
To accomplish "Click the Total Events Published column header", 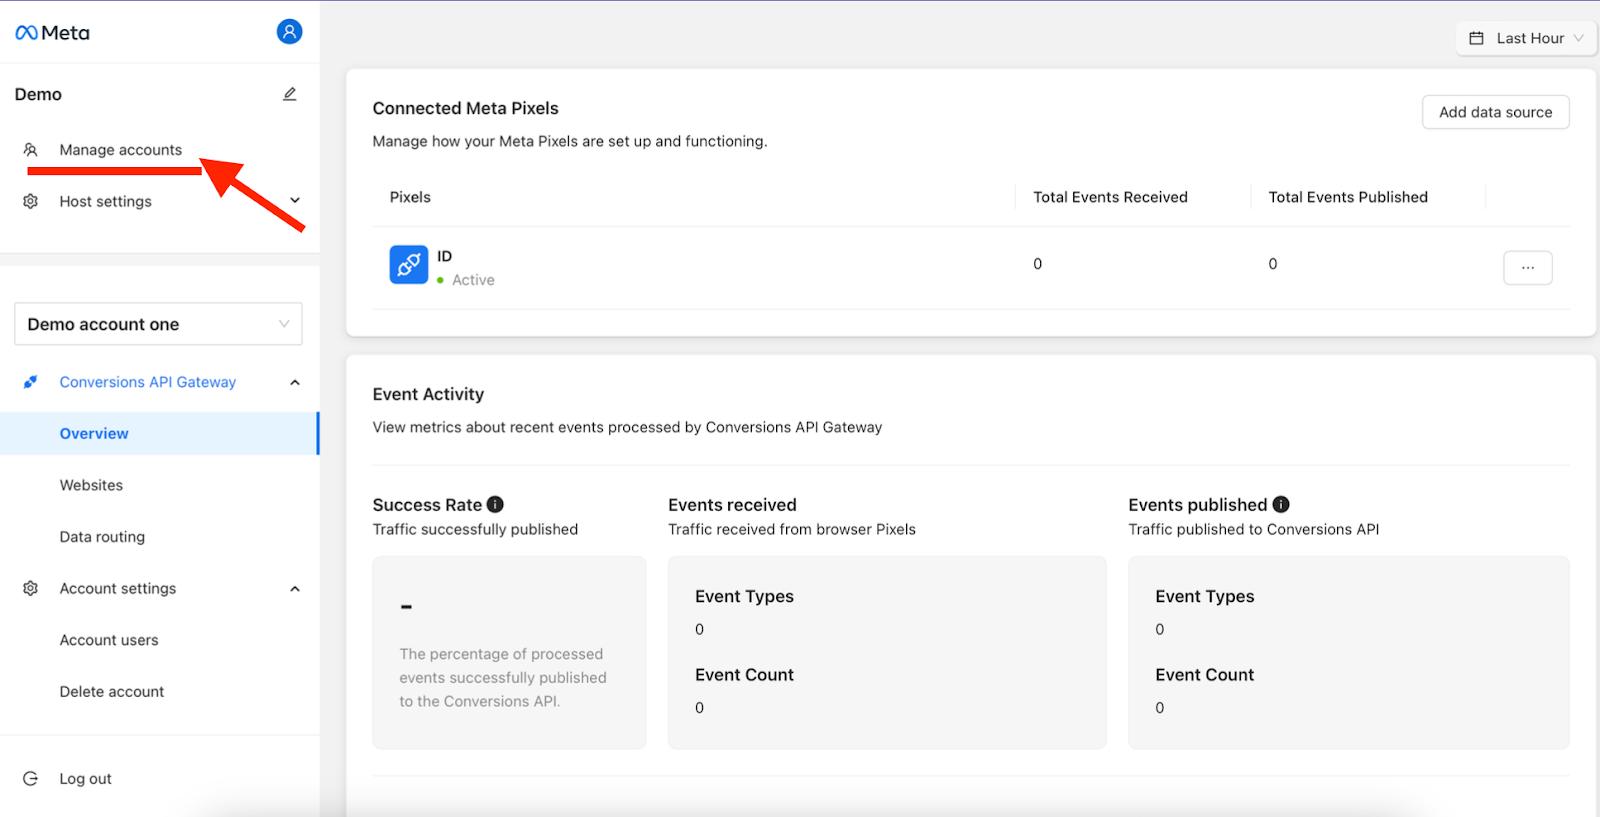I will tap(1348, 197).
